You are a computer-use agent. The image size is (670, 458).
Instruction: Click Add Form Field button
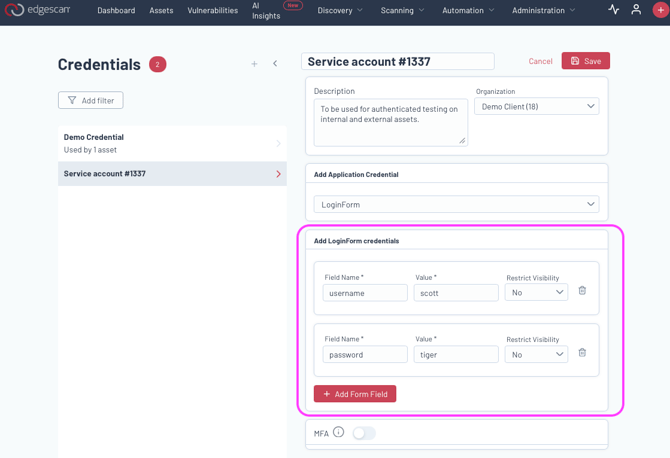[x=355, y=394]
